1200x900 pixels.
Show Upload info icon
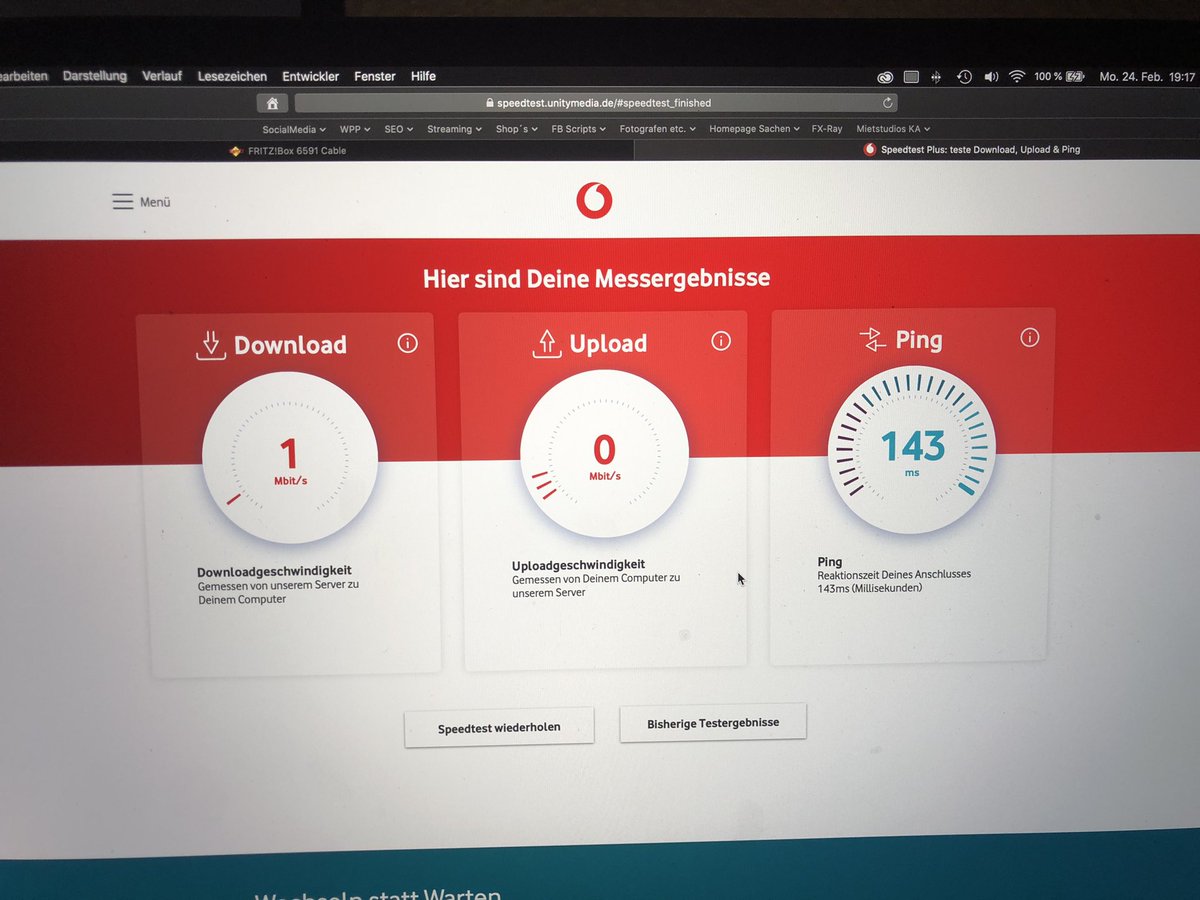[721, 341]
